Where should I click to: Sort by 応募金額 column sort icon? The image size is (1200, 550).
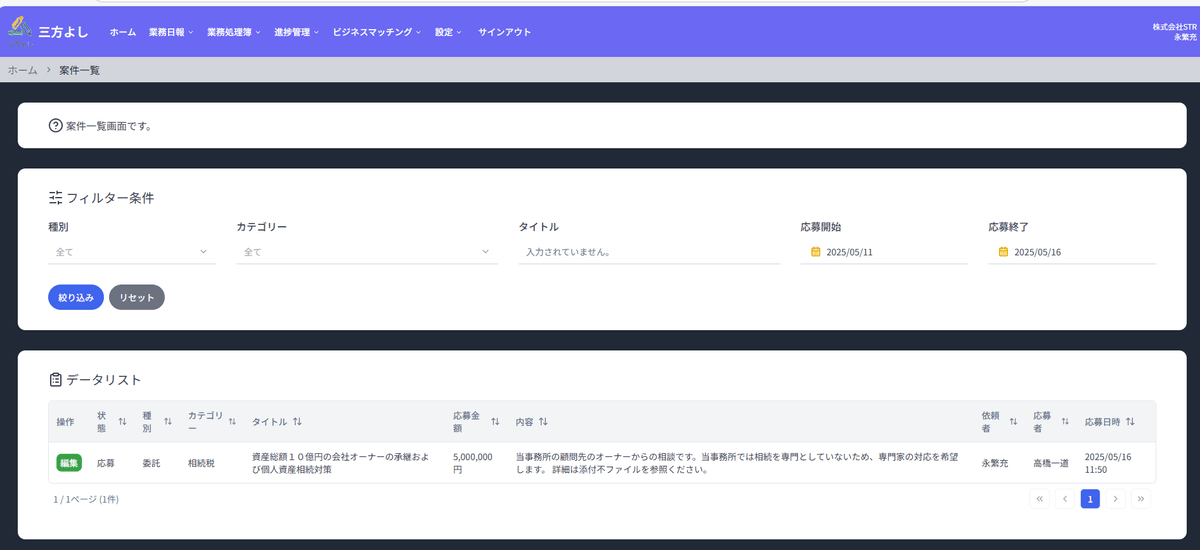click(495, 422)
